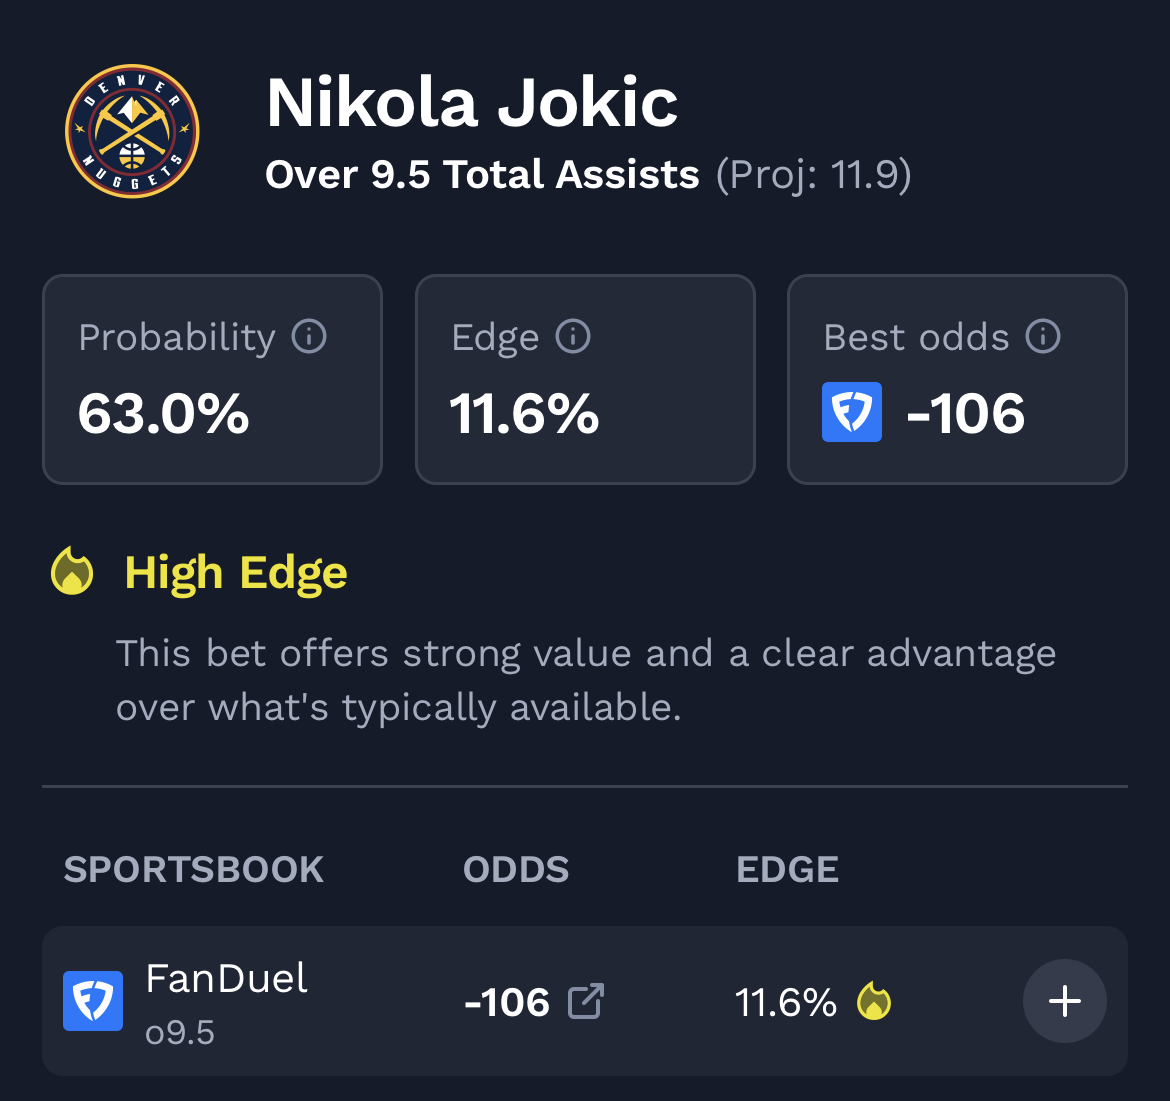Screen dimensions: 1170x1101
Task: Click the SPORTSBOOK column header
Action: (194, 870)
